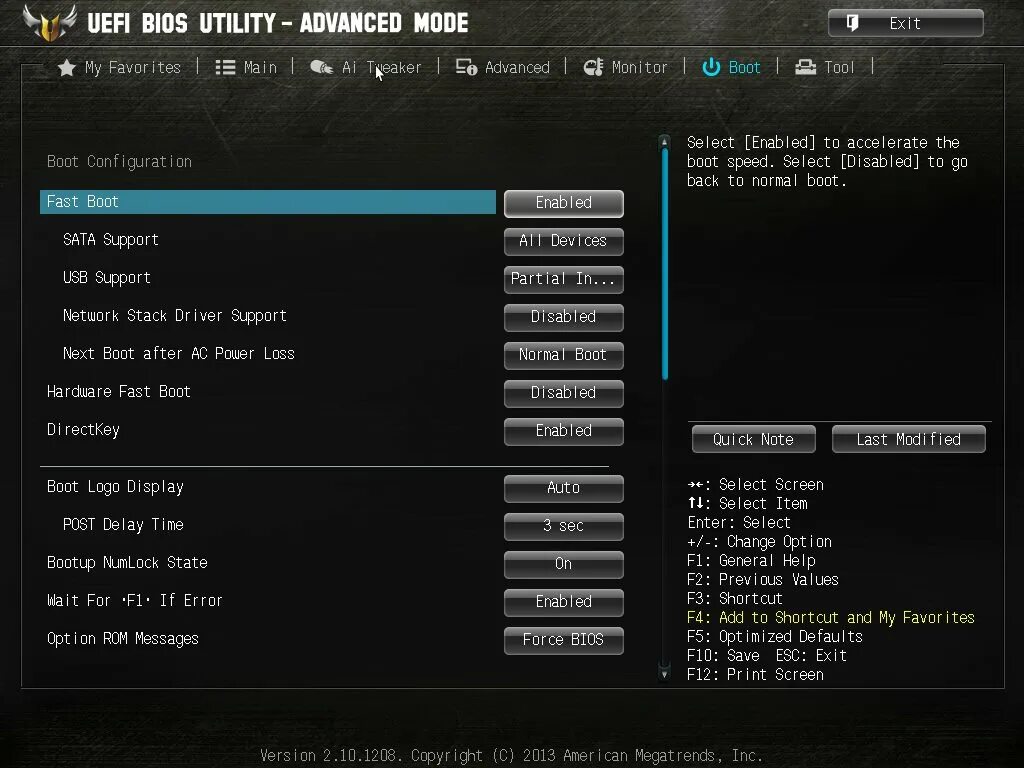
Task: Open the Ai Tweaker tab
Action: (x=381, y=67)
